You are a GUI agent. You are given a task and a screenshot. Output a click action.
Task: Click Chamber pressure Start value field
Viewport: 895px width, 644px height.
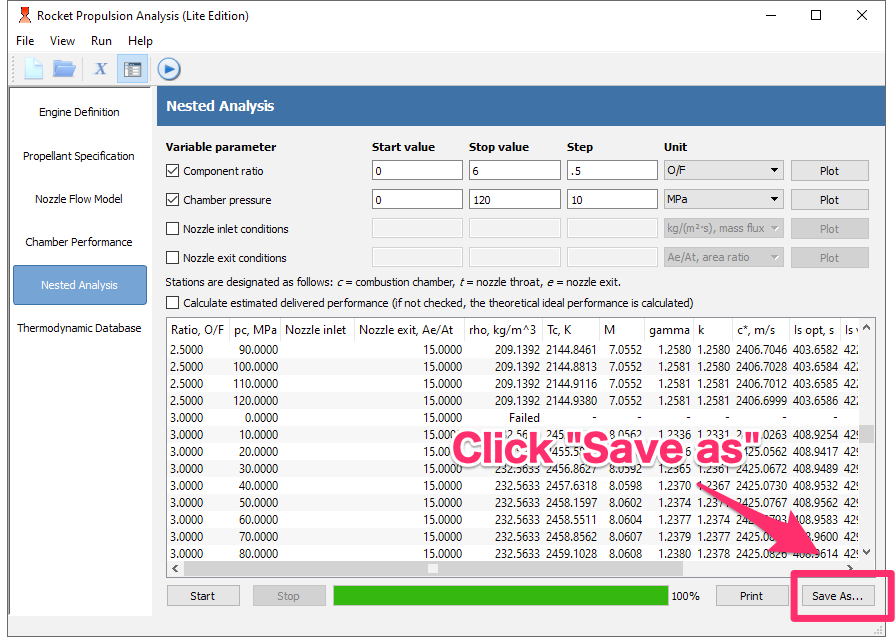click(417, 200)
